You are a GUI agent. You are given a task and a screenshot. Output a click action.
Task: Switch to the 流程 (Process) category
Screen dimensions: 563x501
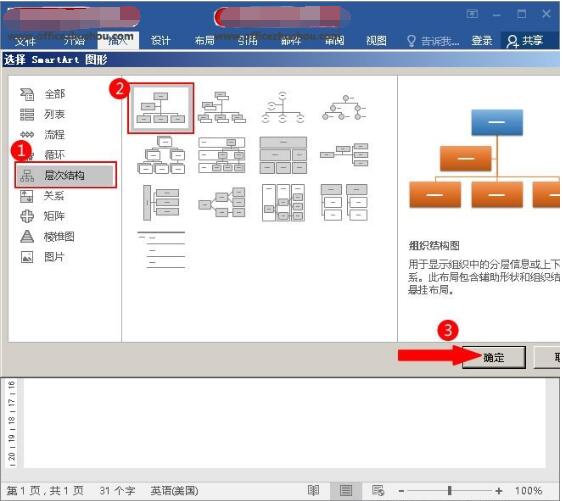click(x=54, y=135)
